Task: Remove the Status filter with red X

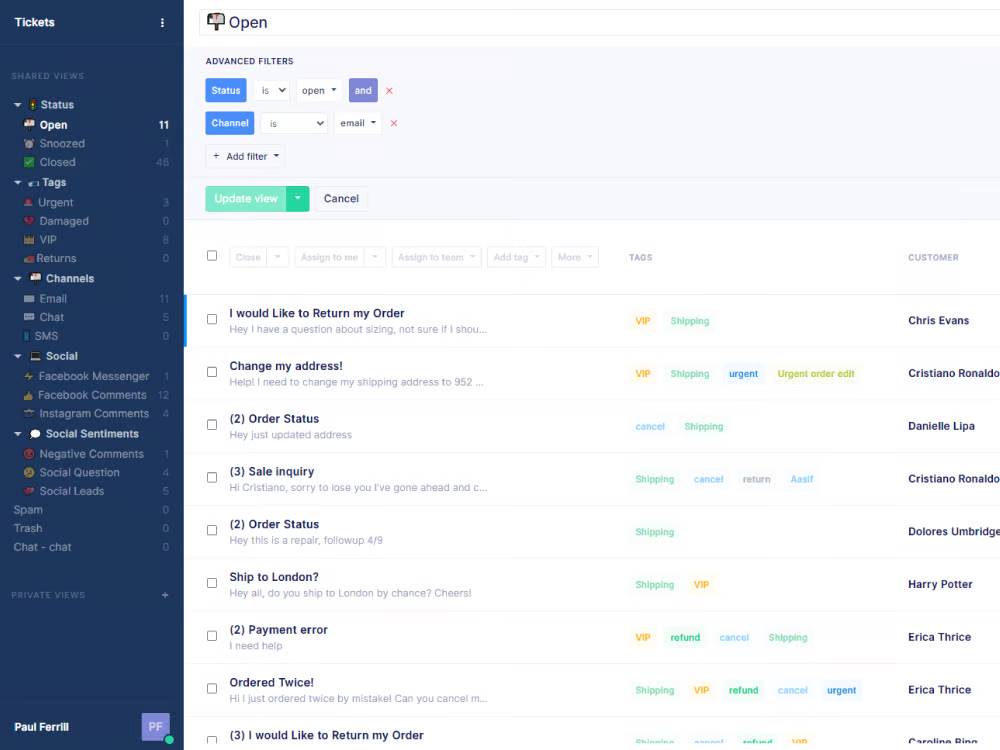Action: click(x=389, y=91)
